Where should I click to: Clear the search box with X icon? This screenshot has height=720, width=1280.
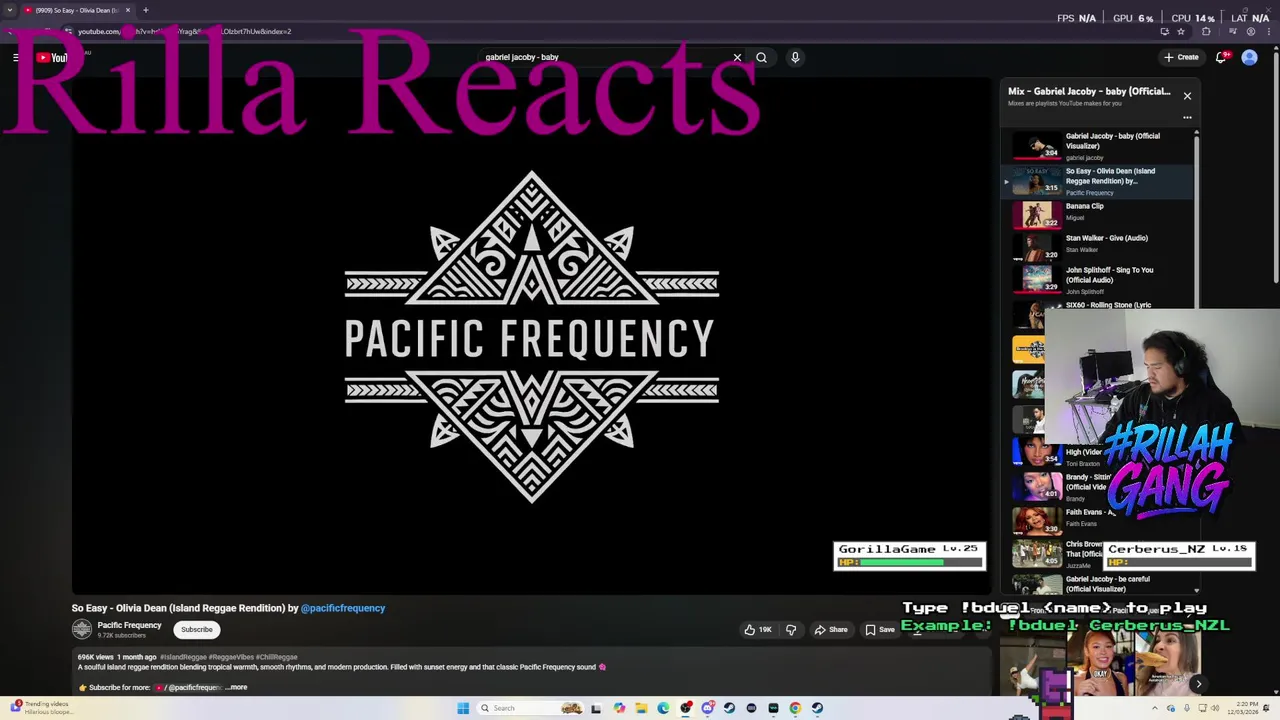(738, 57)
